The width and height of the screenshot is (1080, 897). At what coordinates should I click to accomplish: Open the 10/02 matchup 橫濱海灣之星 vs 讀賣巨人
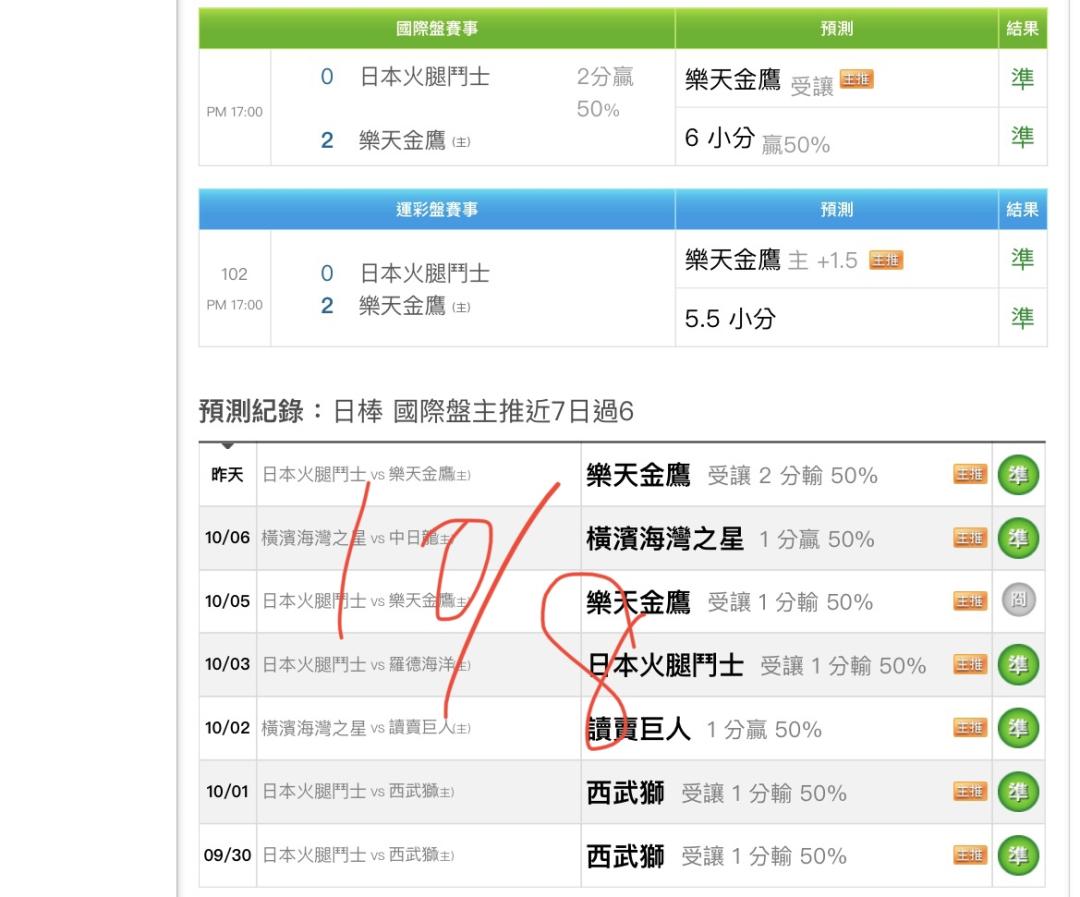pyautogui.click(x=366, y=728)
